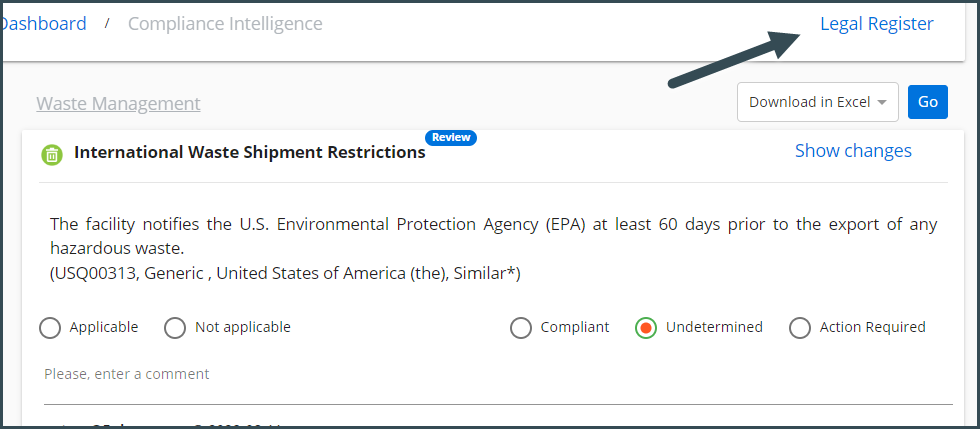
Task: Mark requirement as Compliant
Action: 521,328
